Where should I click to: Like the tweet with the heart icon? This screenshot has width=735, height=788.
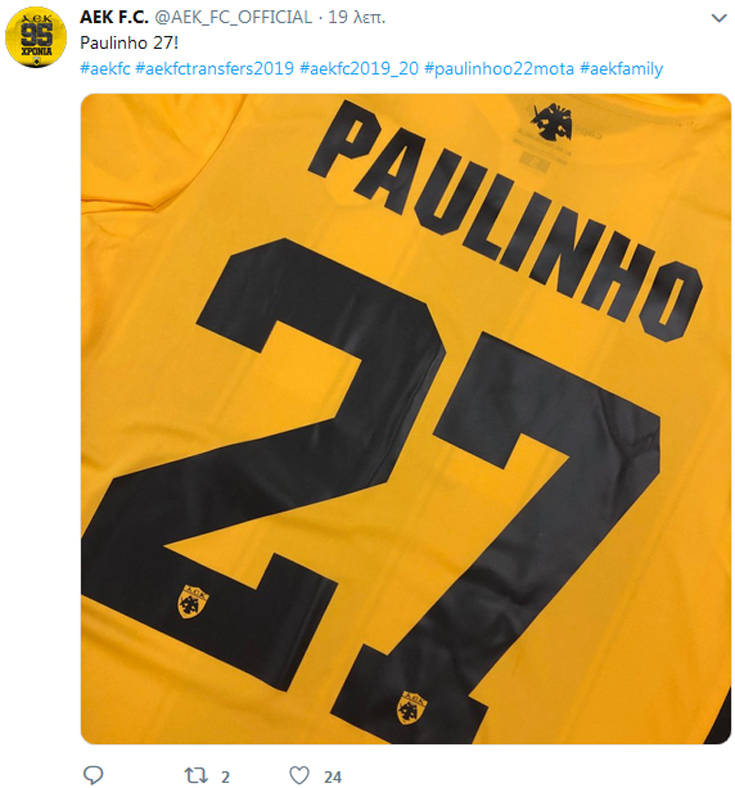[299, 775]
